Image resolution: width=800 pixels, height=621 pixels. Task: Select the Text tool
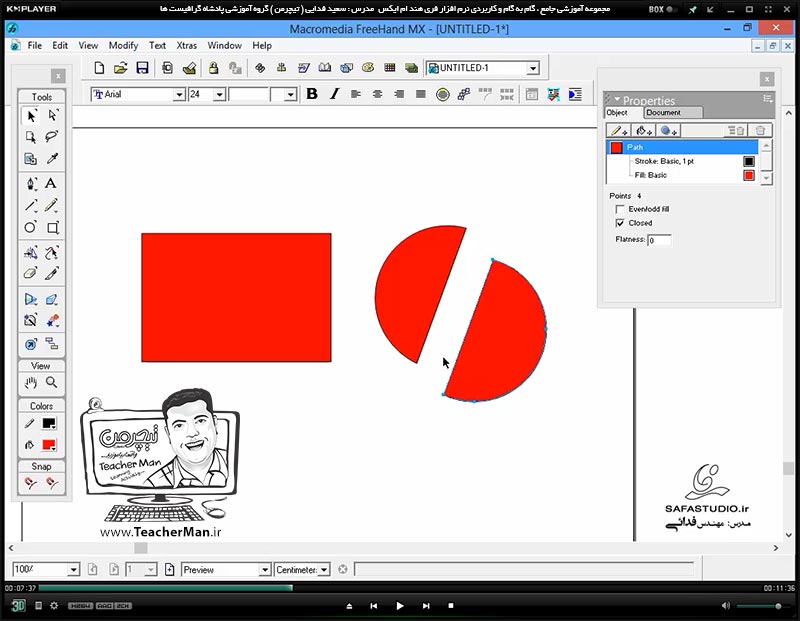coord(51,183)
